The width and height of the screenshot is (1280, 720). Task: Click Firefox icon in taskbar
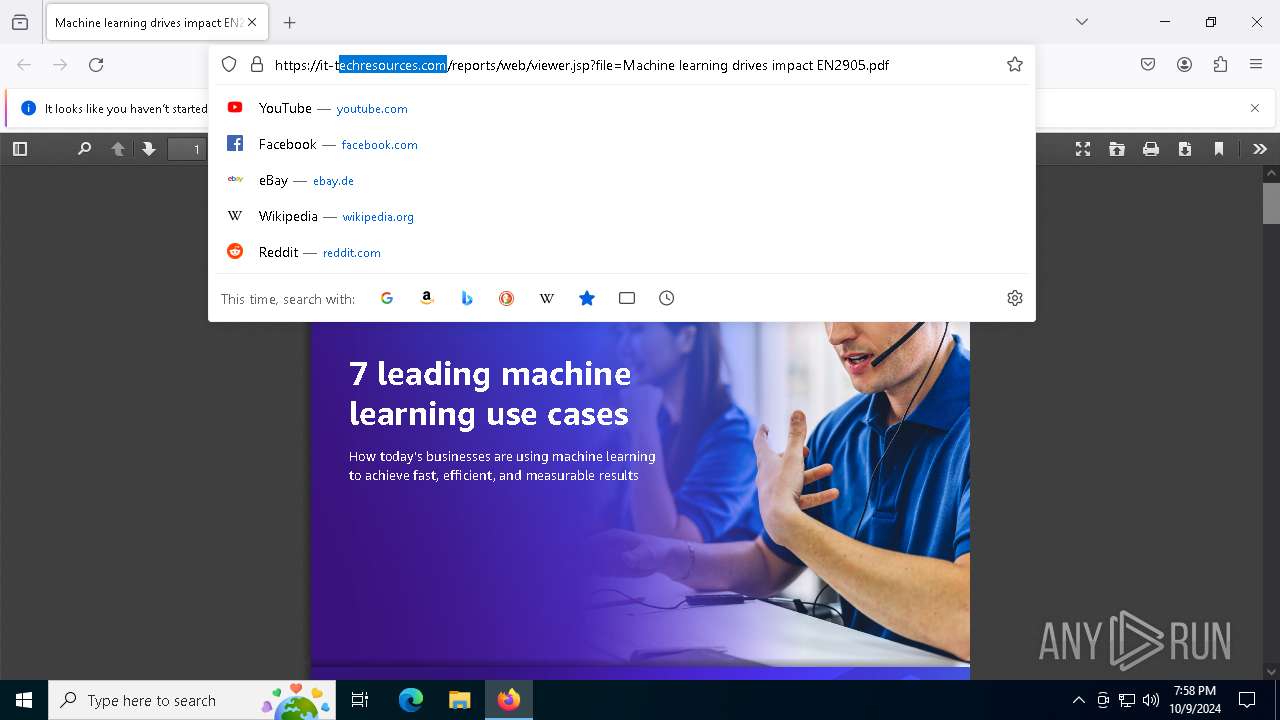click(x=509, y=700)
